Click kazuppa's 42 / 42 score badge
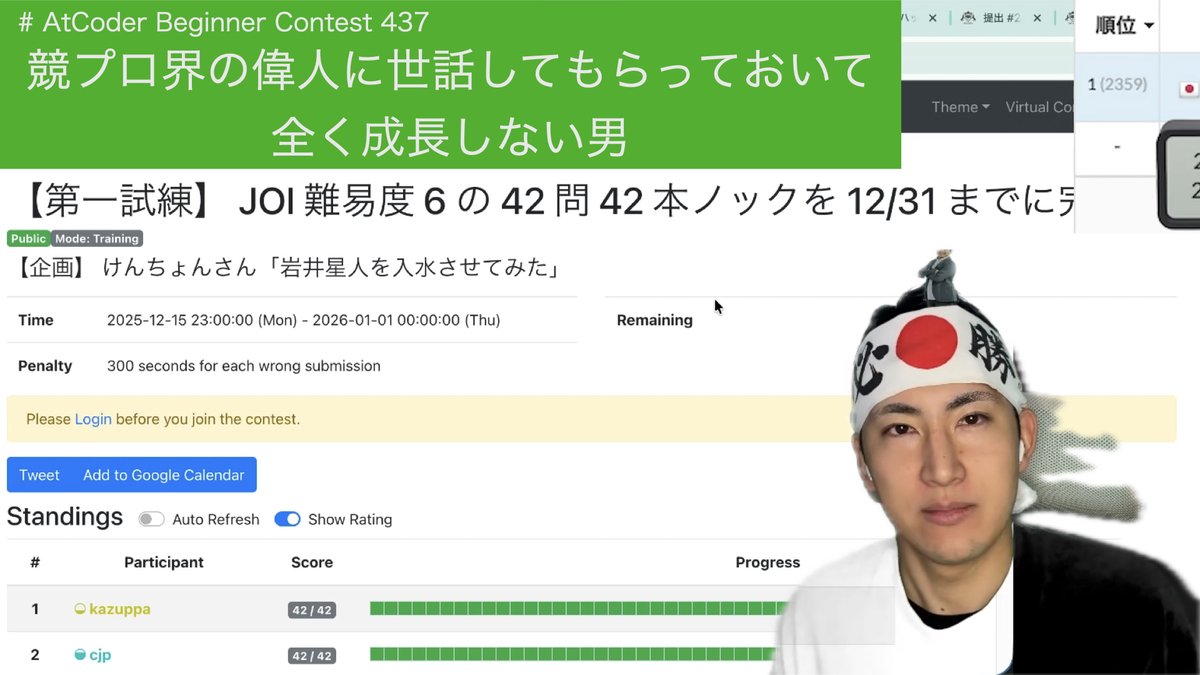 click(x=312, y=610)
